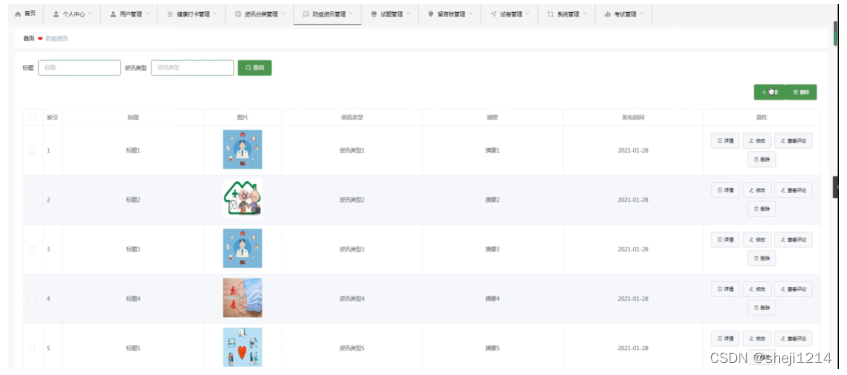Click 查看评论 for row 标题4

click(x=794, y=289)
